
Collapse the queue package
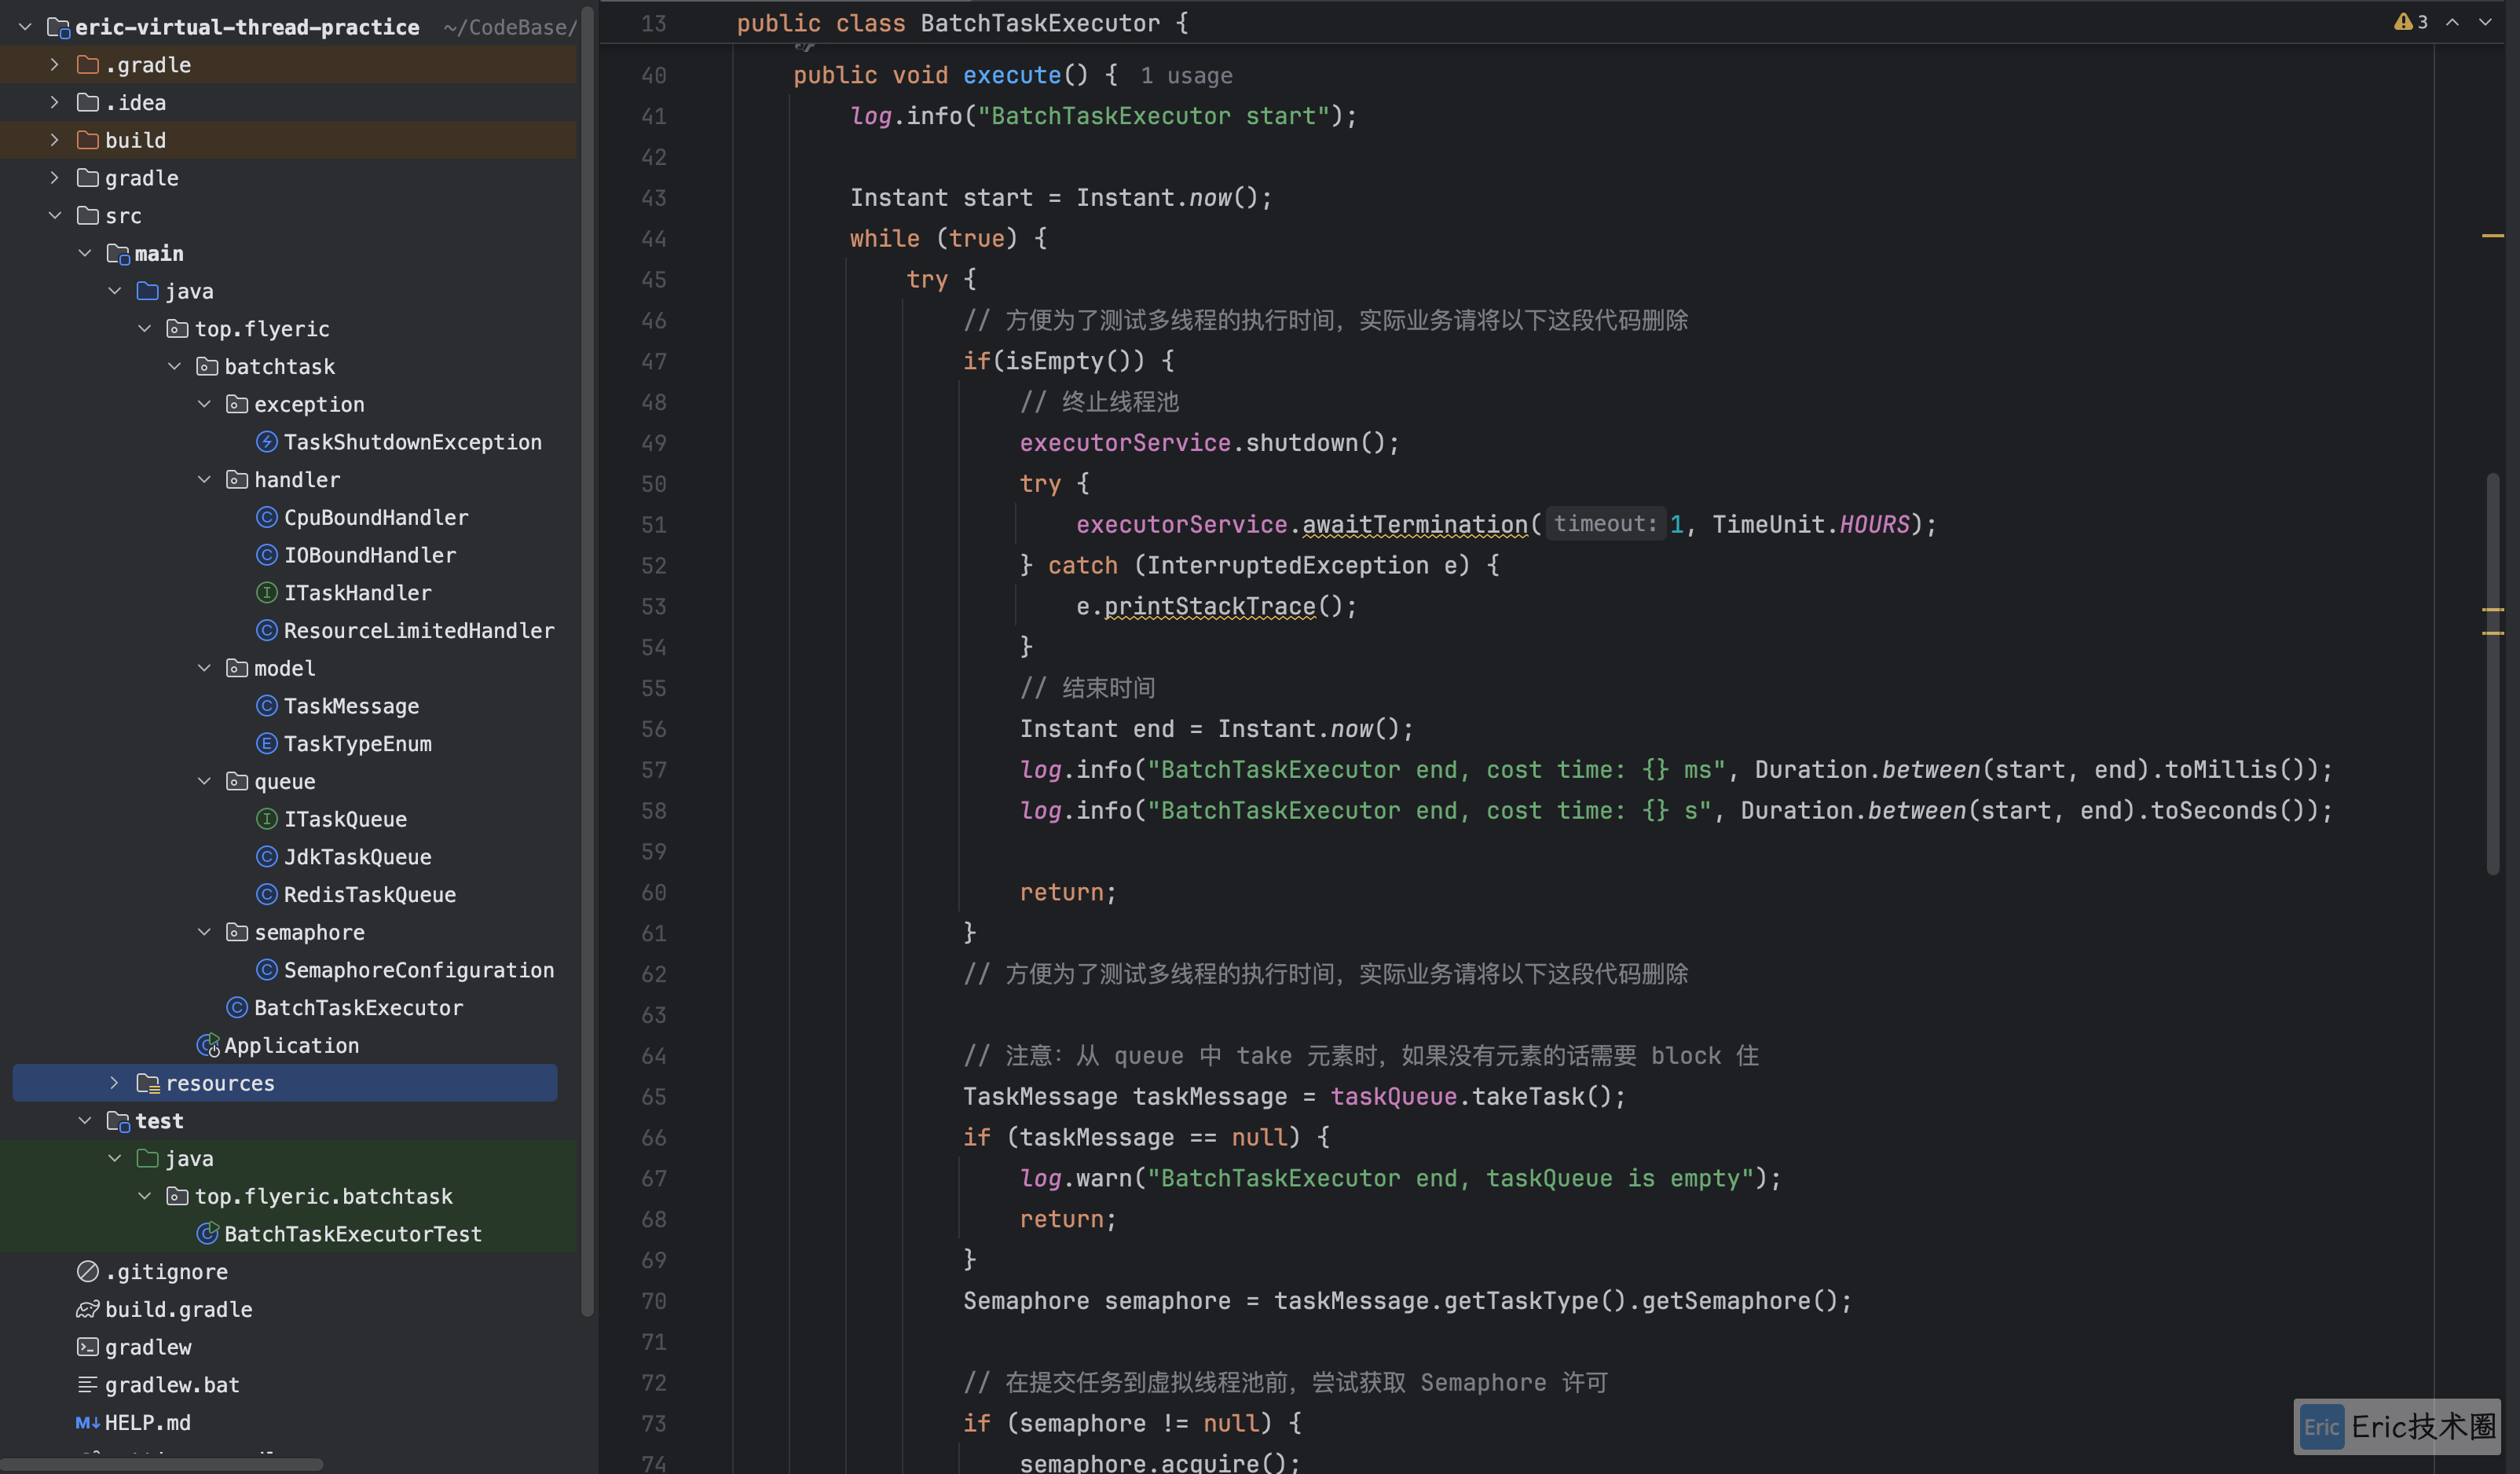[204, 781]
